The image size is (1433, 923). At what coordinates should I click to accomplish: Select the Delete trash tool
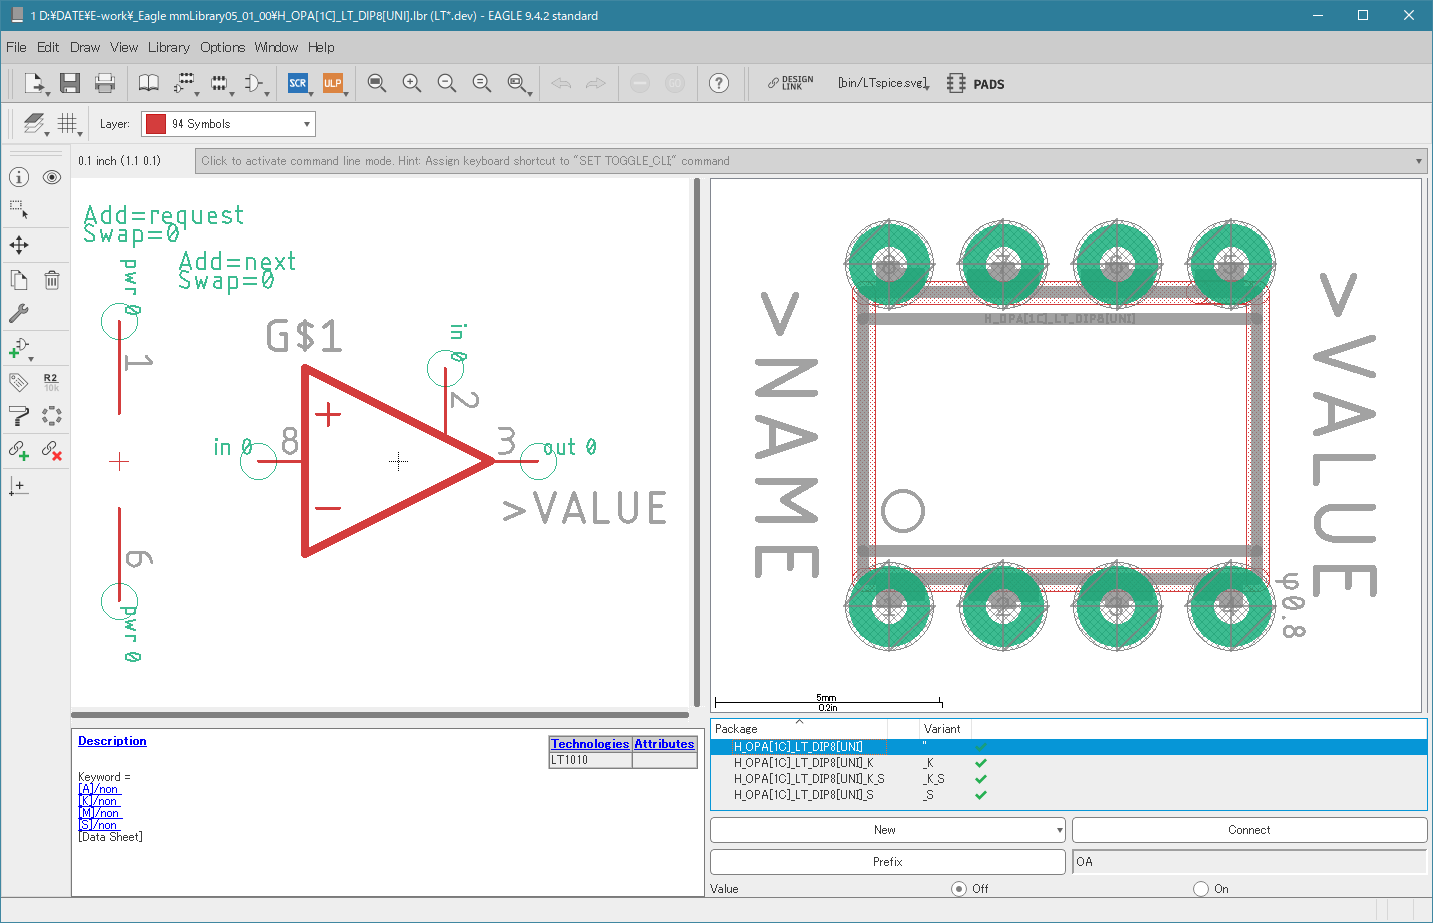click(x=52, y=280)
